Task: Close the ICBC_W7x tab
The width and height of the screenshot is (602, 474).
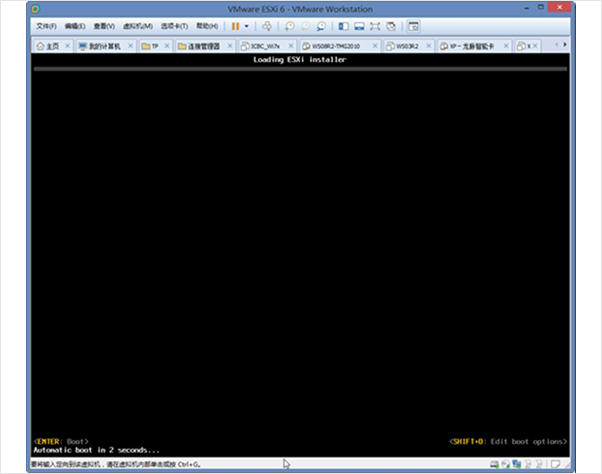Action: tap(291, 46)
